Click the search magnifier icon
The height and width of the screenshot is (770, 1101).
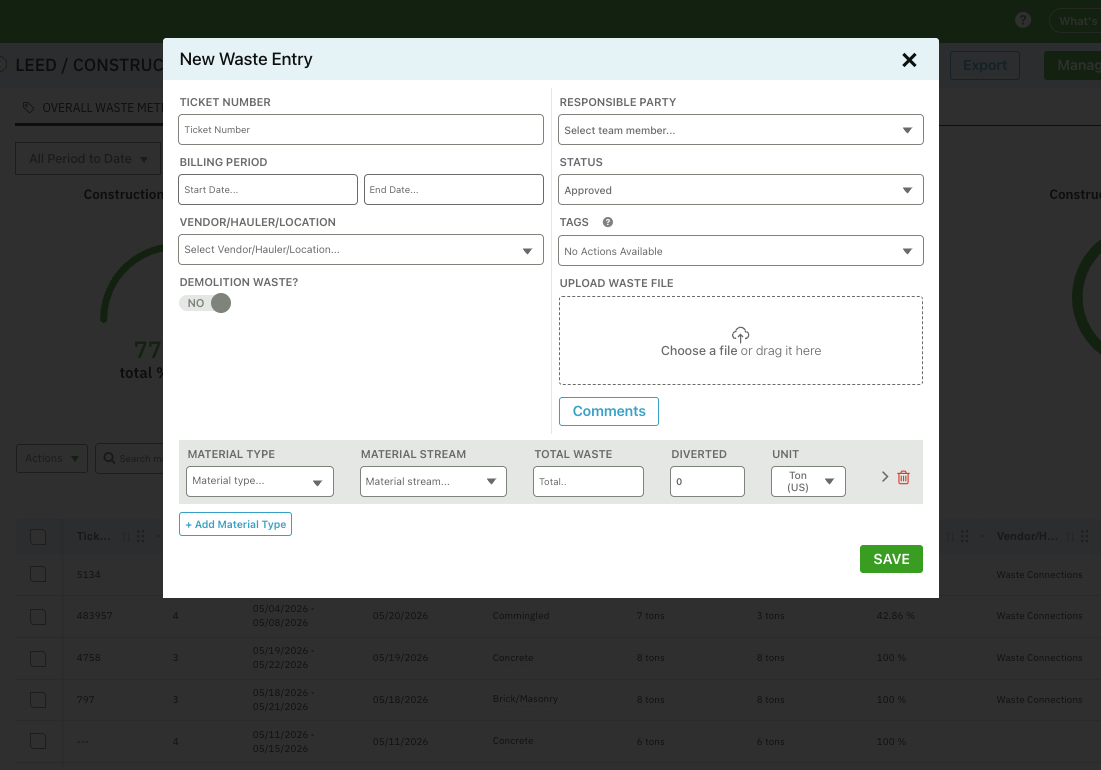tap(110, 458)
